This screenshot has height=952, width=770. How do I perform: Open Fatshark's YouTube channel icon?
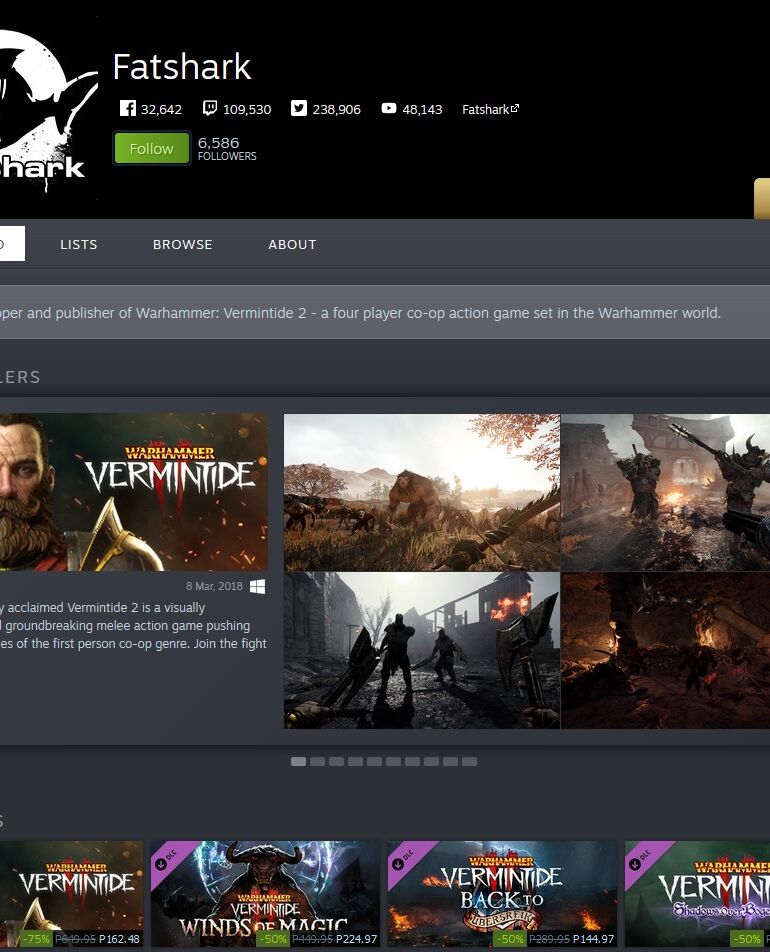click(389, 108)
